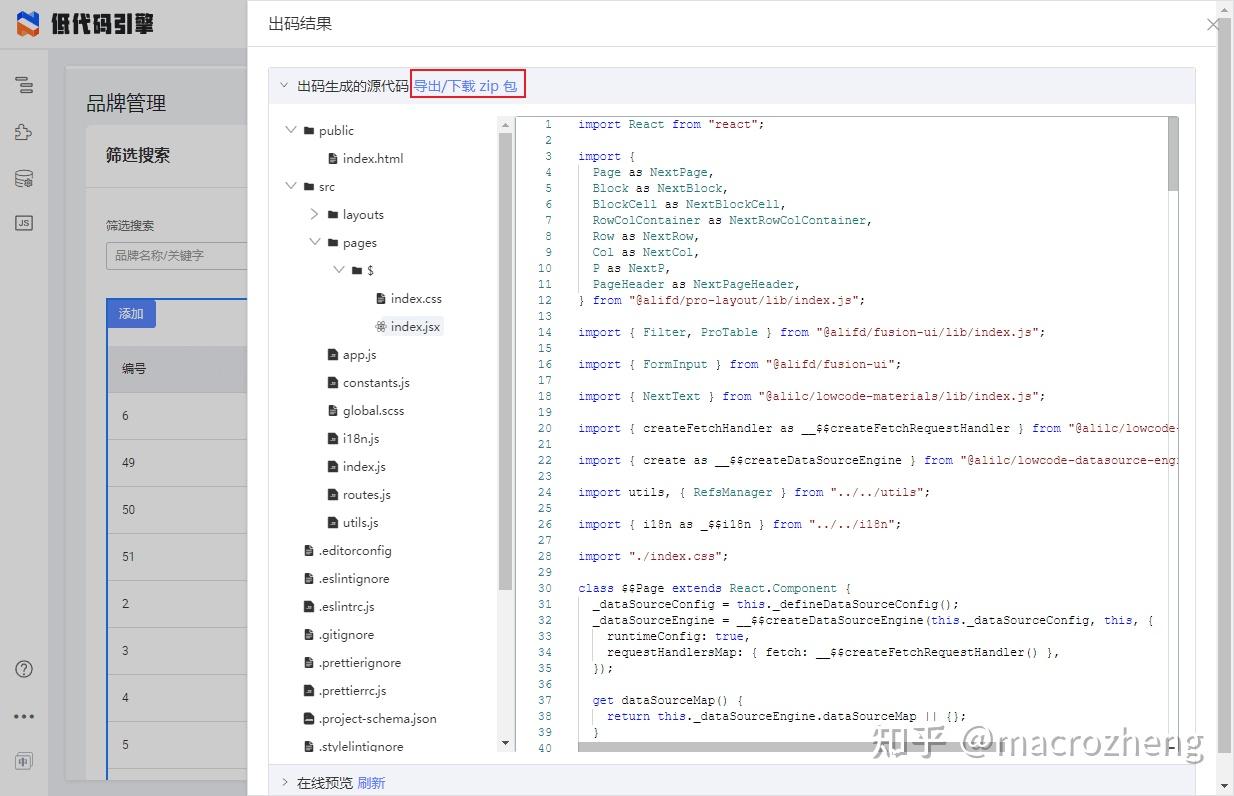
Task: Collapse the pages folder
Action: click(314, 242)
